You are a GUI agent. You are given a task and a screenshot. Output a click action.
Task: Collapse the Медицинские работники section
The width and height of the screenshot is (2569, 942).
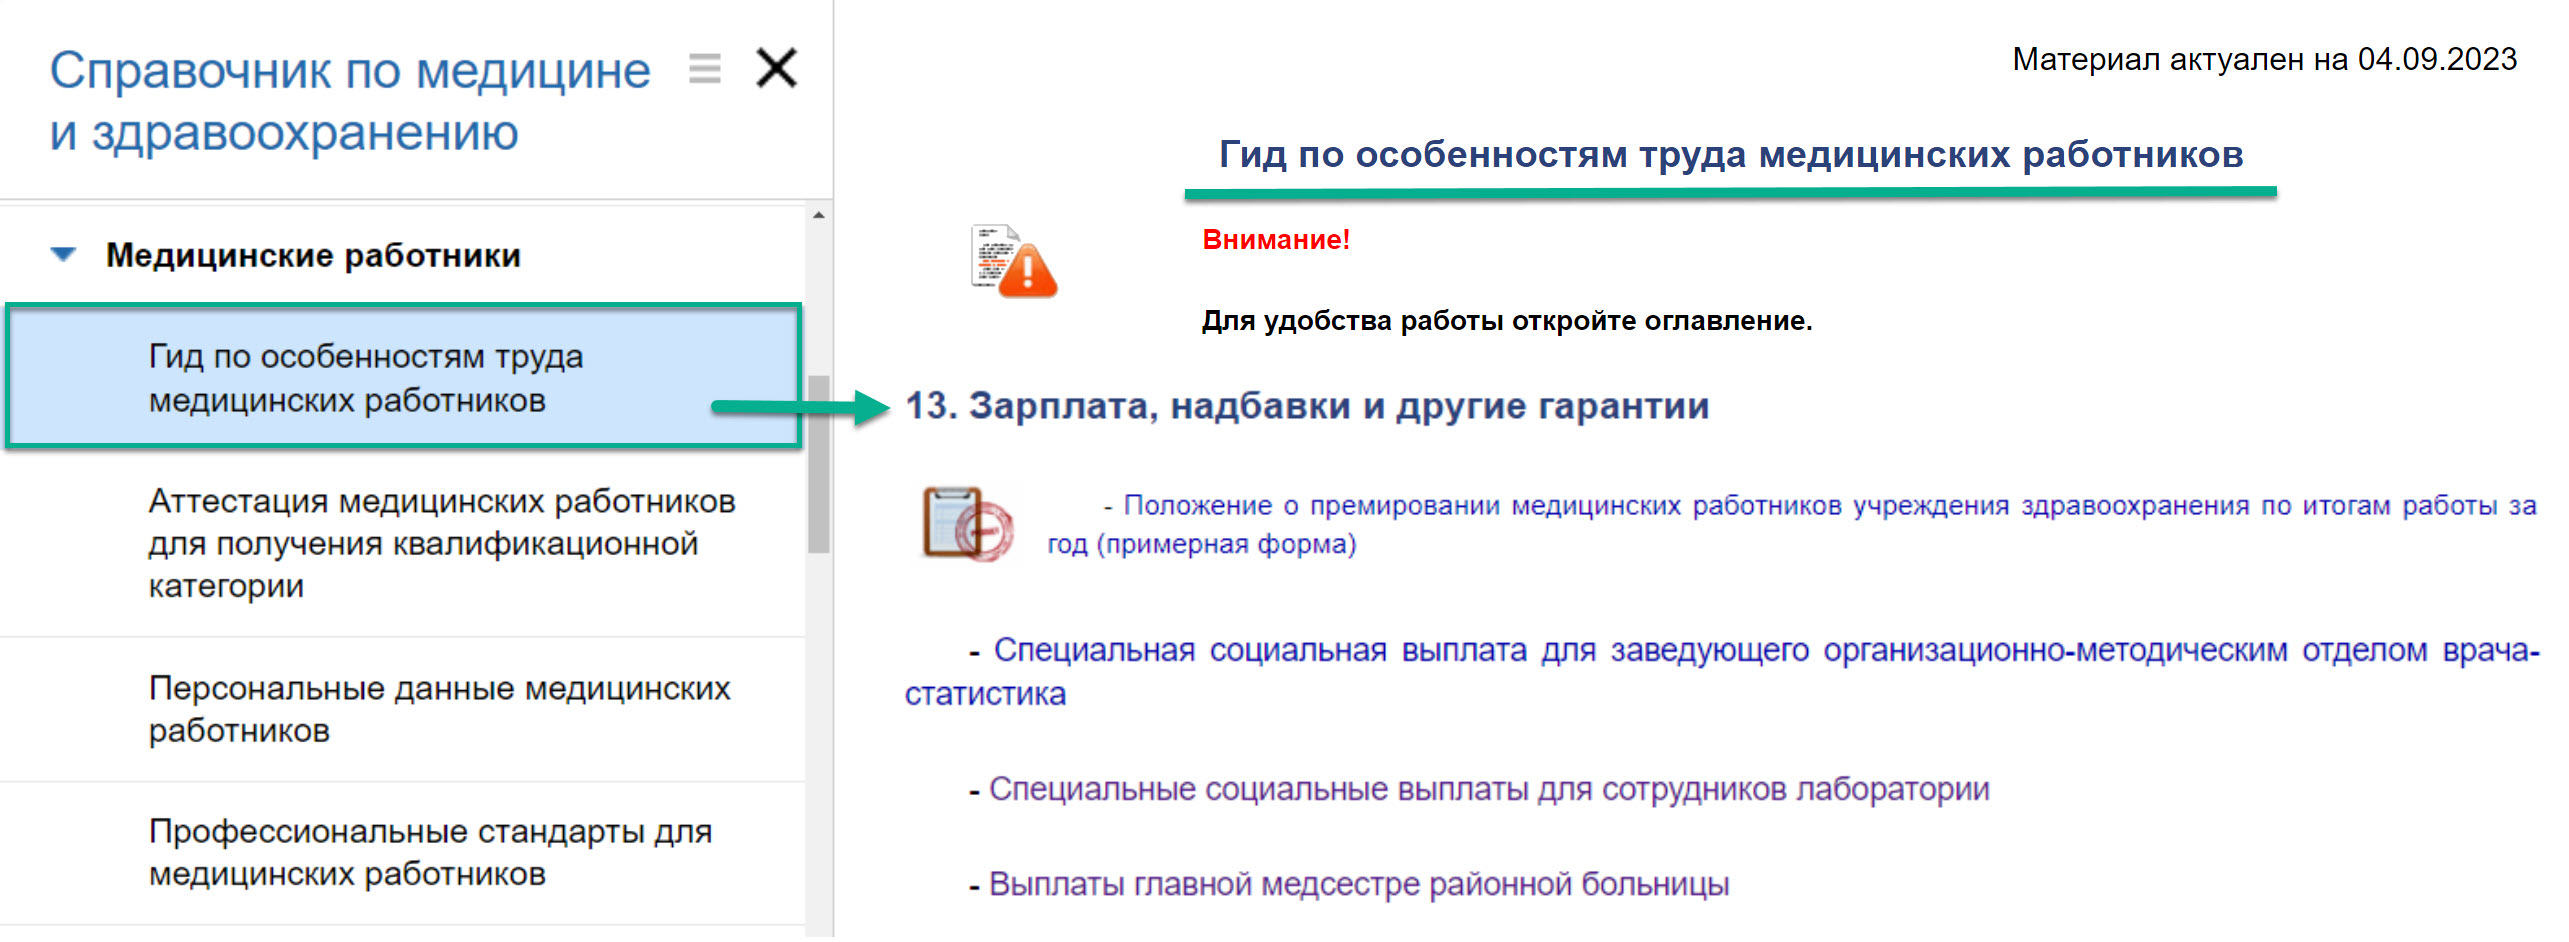[63, 254]
